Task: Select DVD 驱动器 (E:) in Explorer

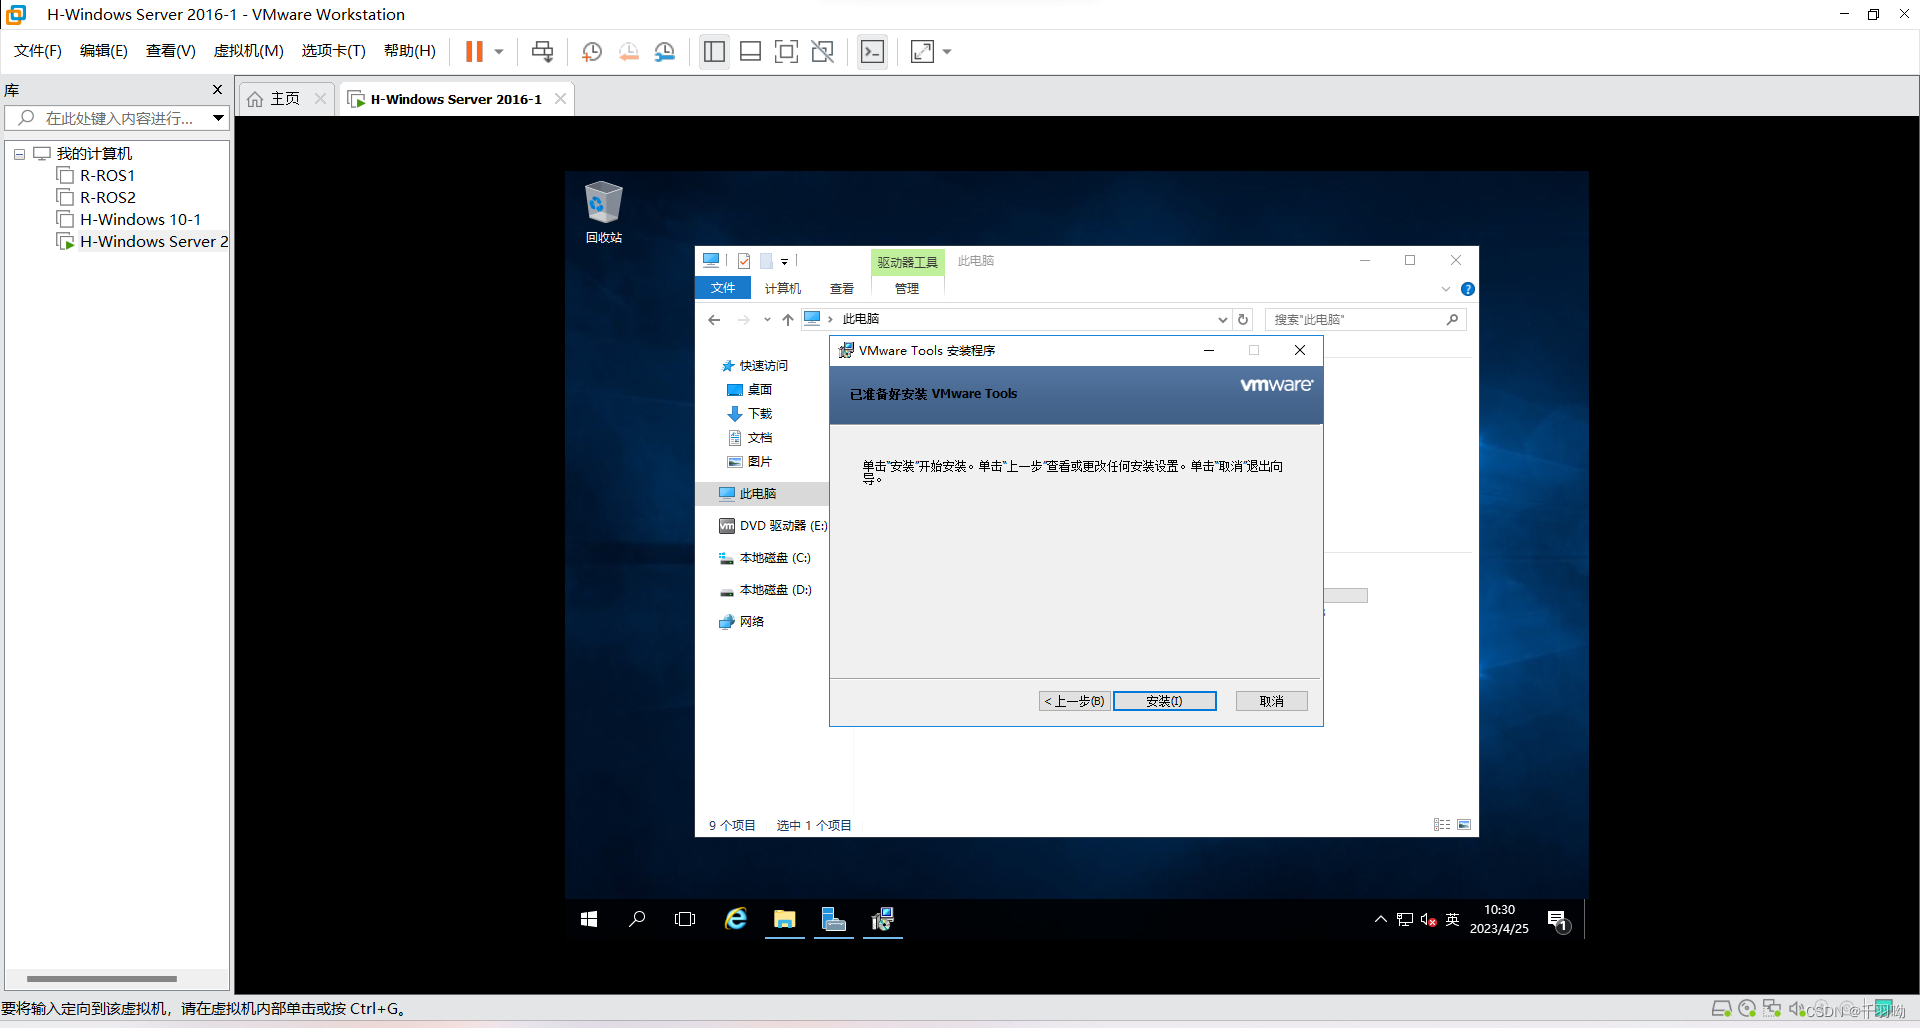Action: coord(773,526)
